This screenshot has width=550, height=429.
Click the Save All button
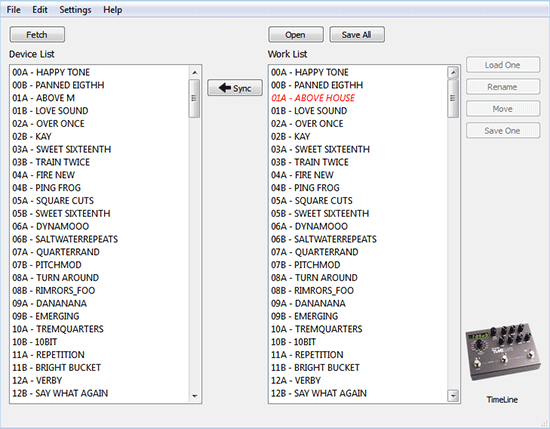click(x=357, y=34)
